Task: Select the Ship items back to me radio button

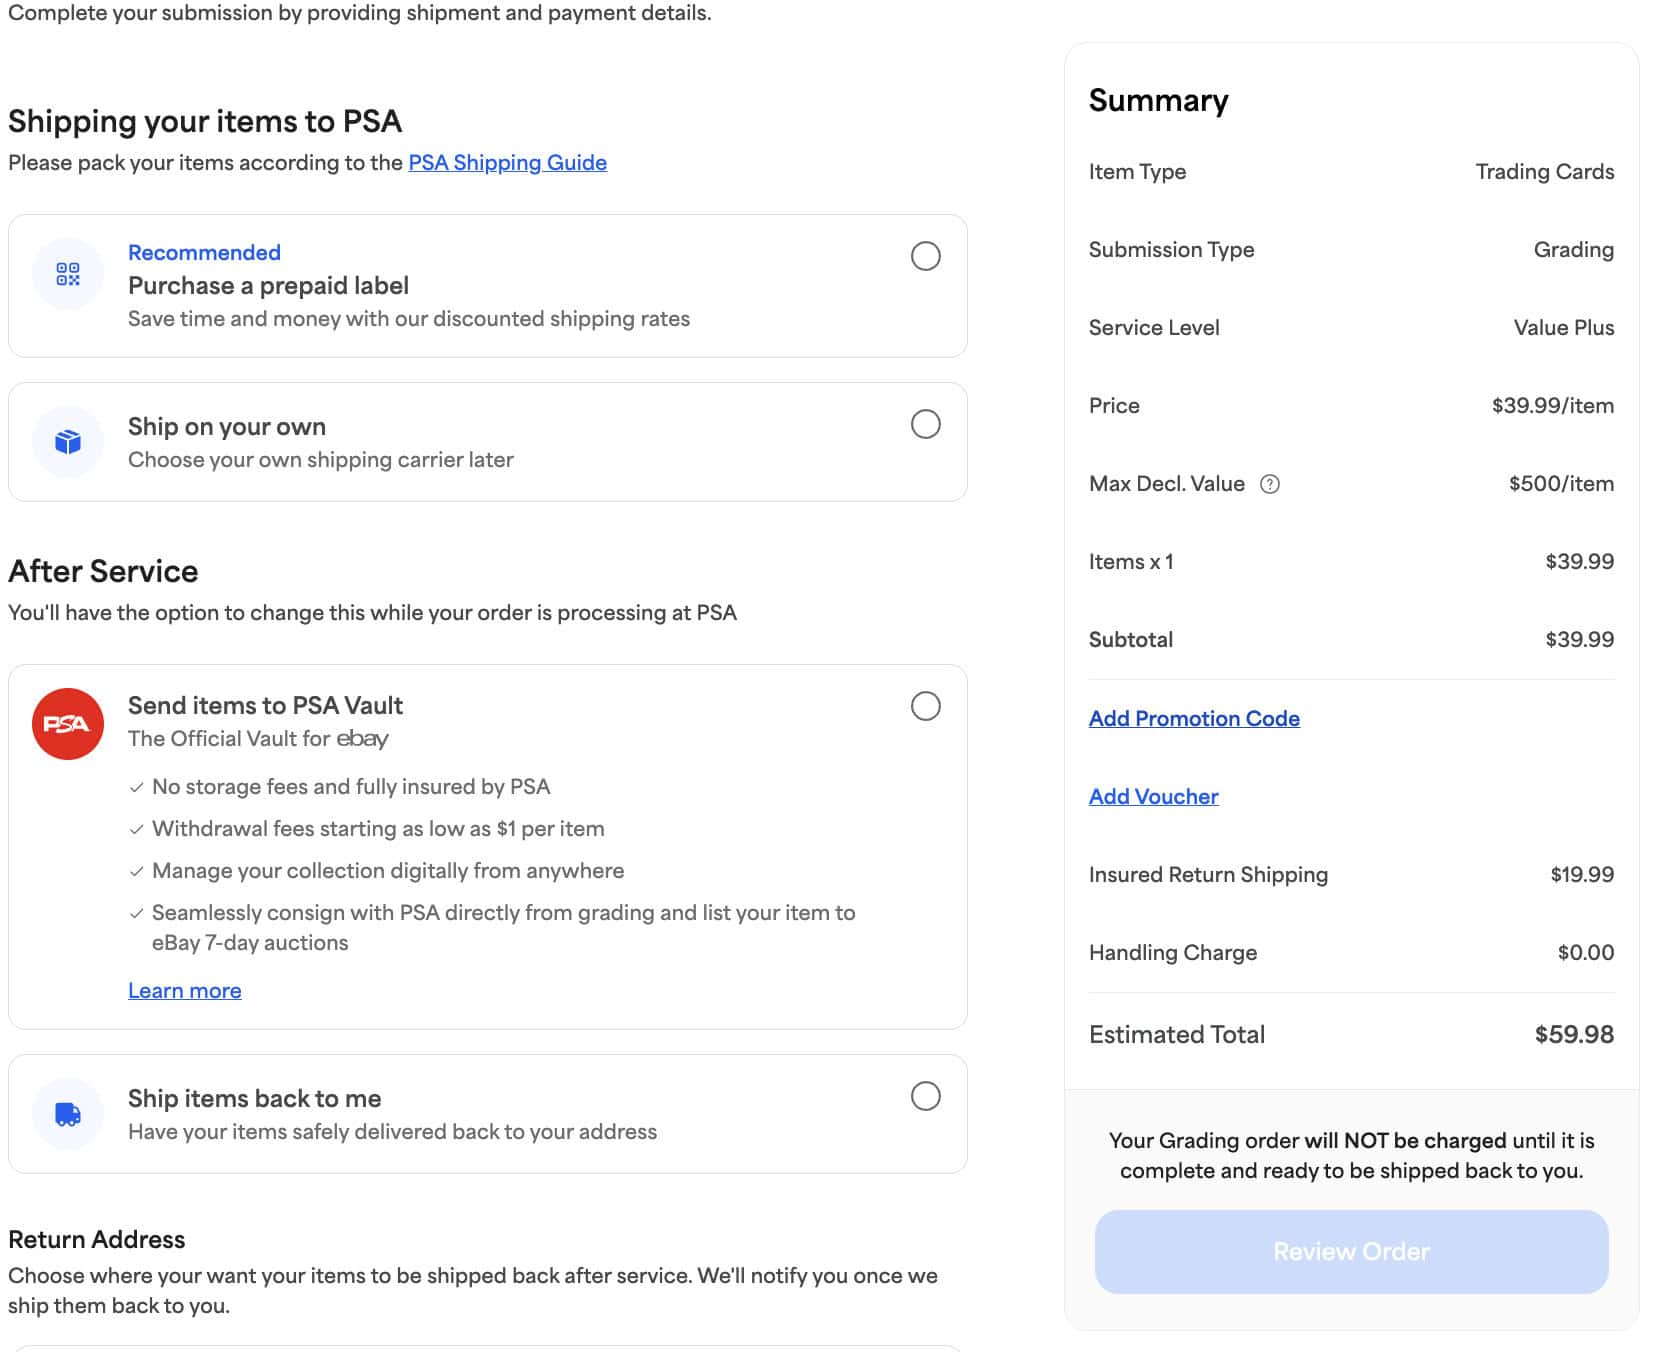Action: pos(927,1096)
